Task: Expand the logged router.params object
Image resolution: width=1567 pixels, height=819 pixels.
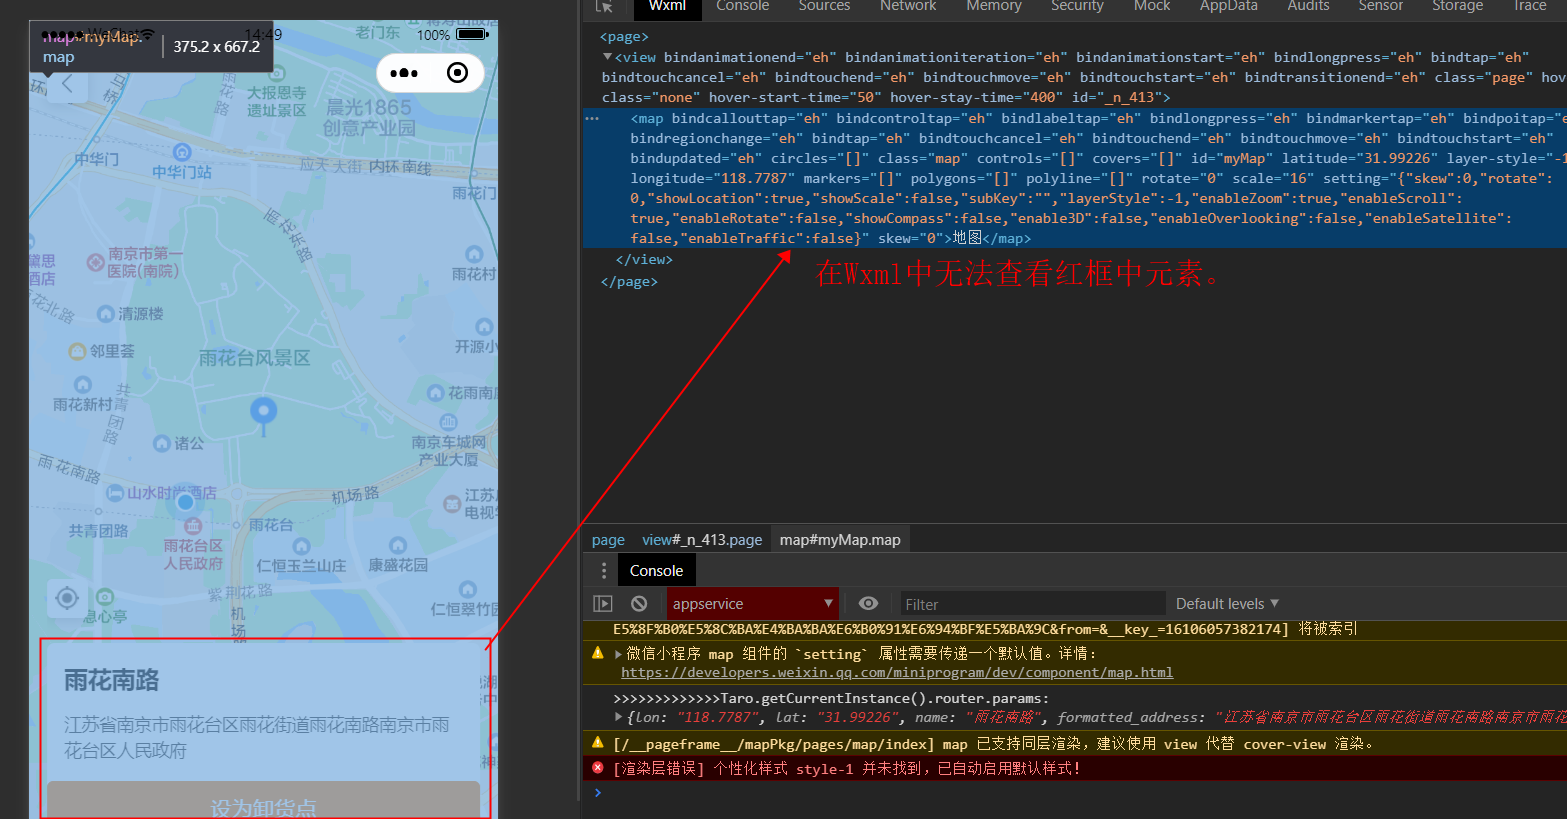Action: tap(618, 718)
